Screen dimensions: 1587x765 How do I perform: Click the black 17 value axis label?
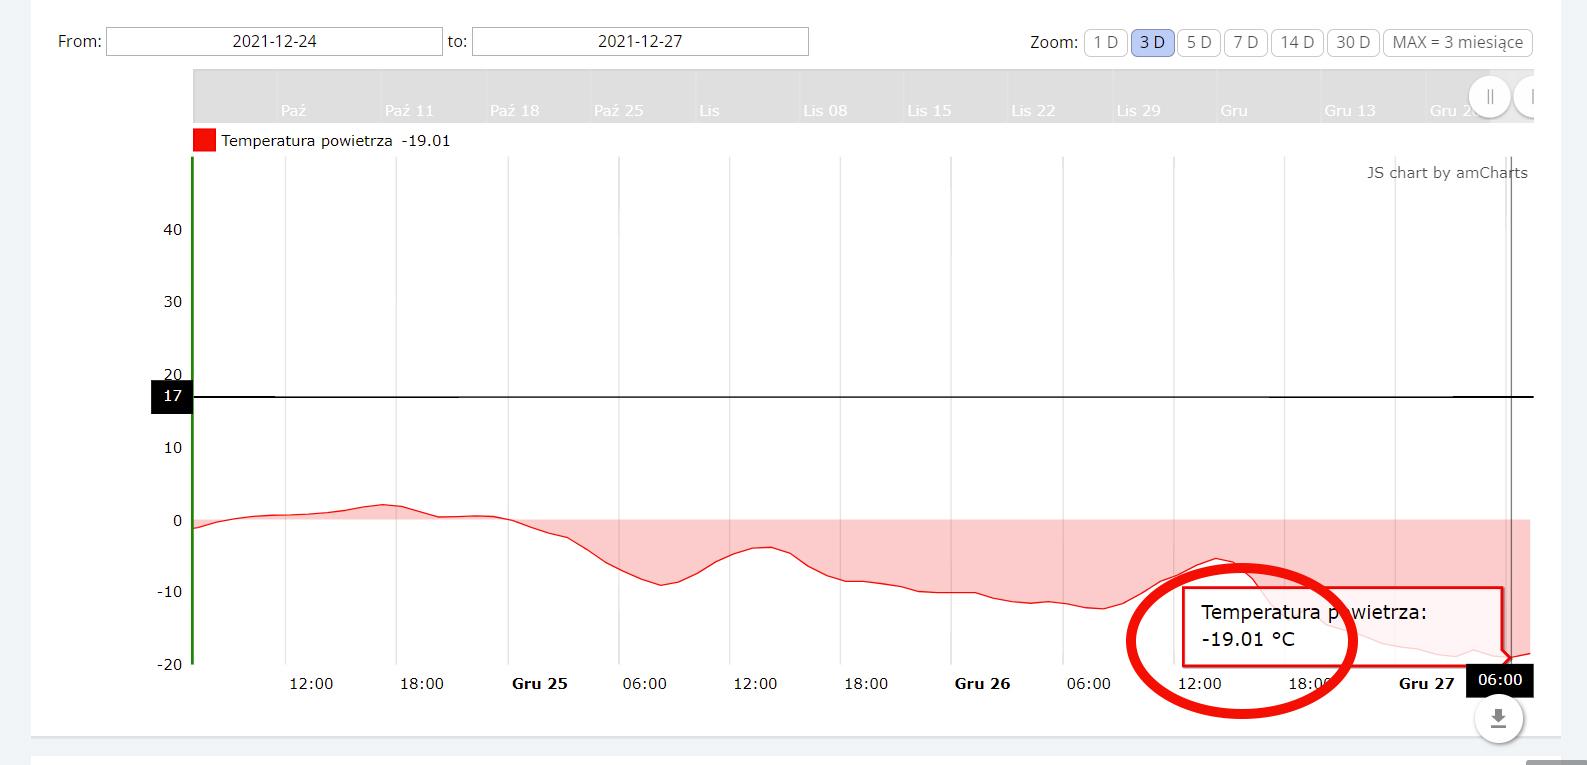click(172, 396)
